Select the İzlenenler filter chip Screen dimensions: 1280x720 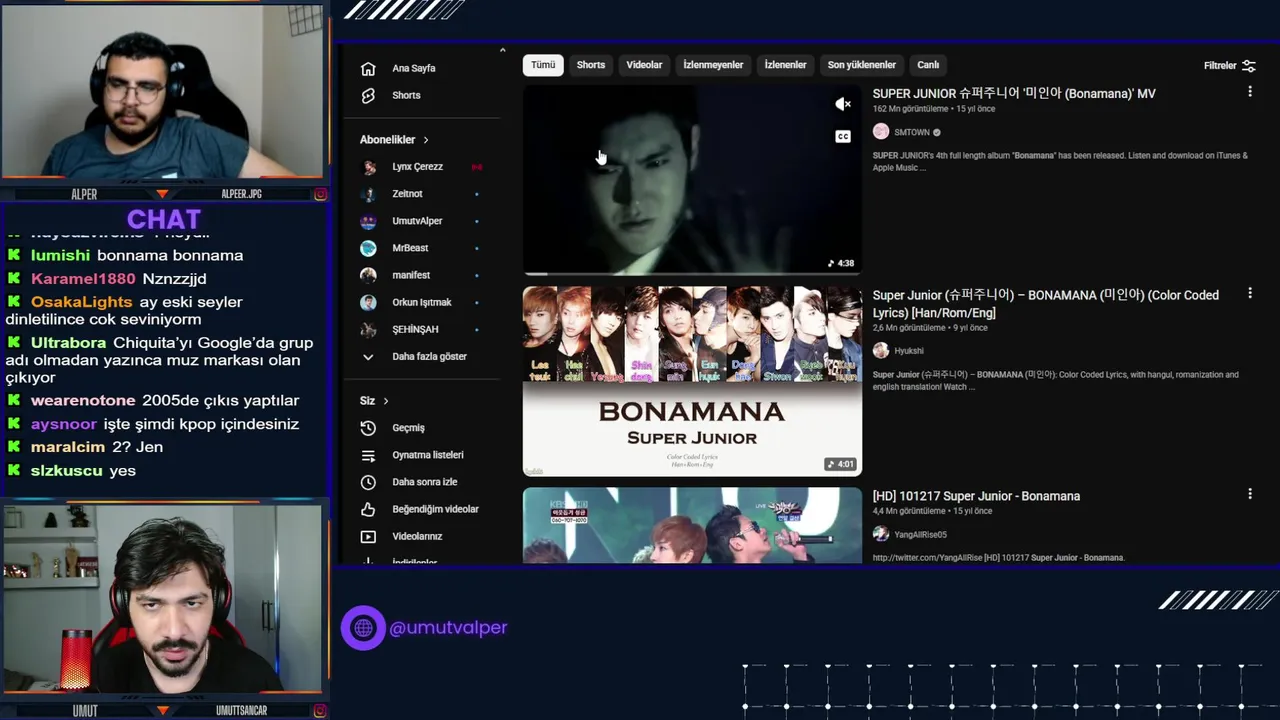785,65
